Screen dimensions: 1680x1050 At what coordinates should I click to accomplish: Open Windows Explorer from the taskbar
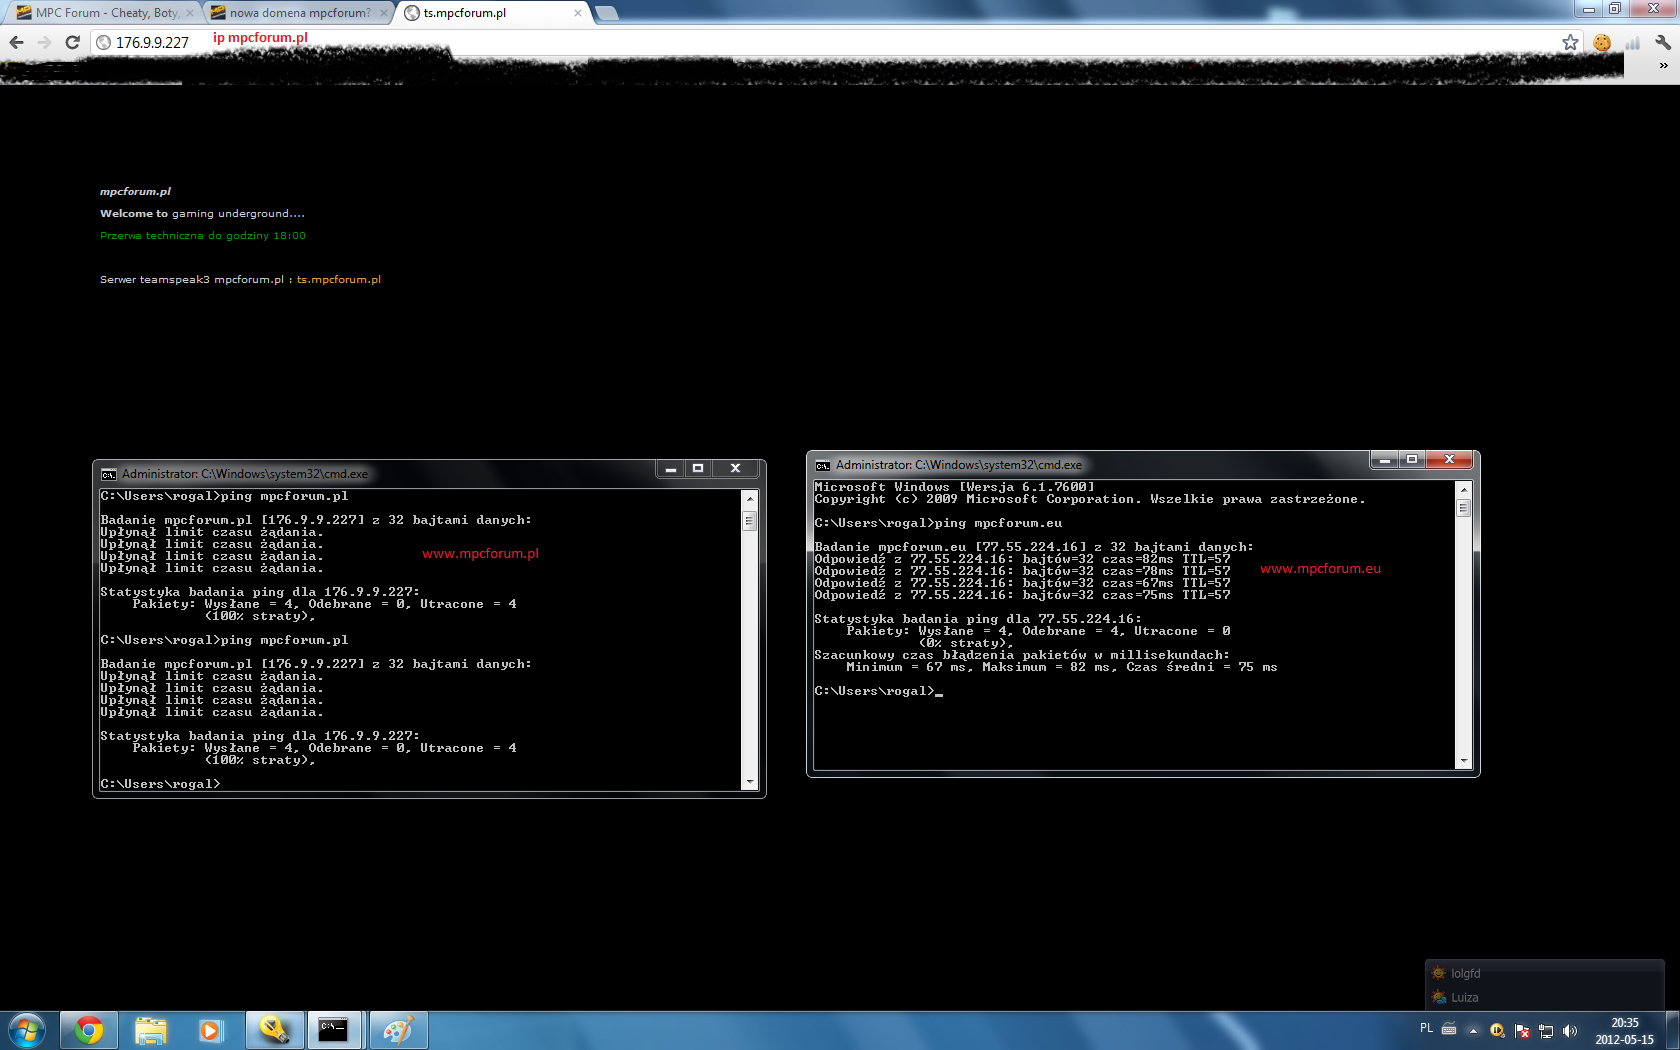pos(151,1030)
